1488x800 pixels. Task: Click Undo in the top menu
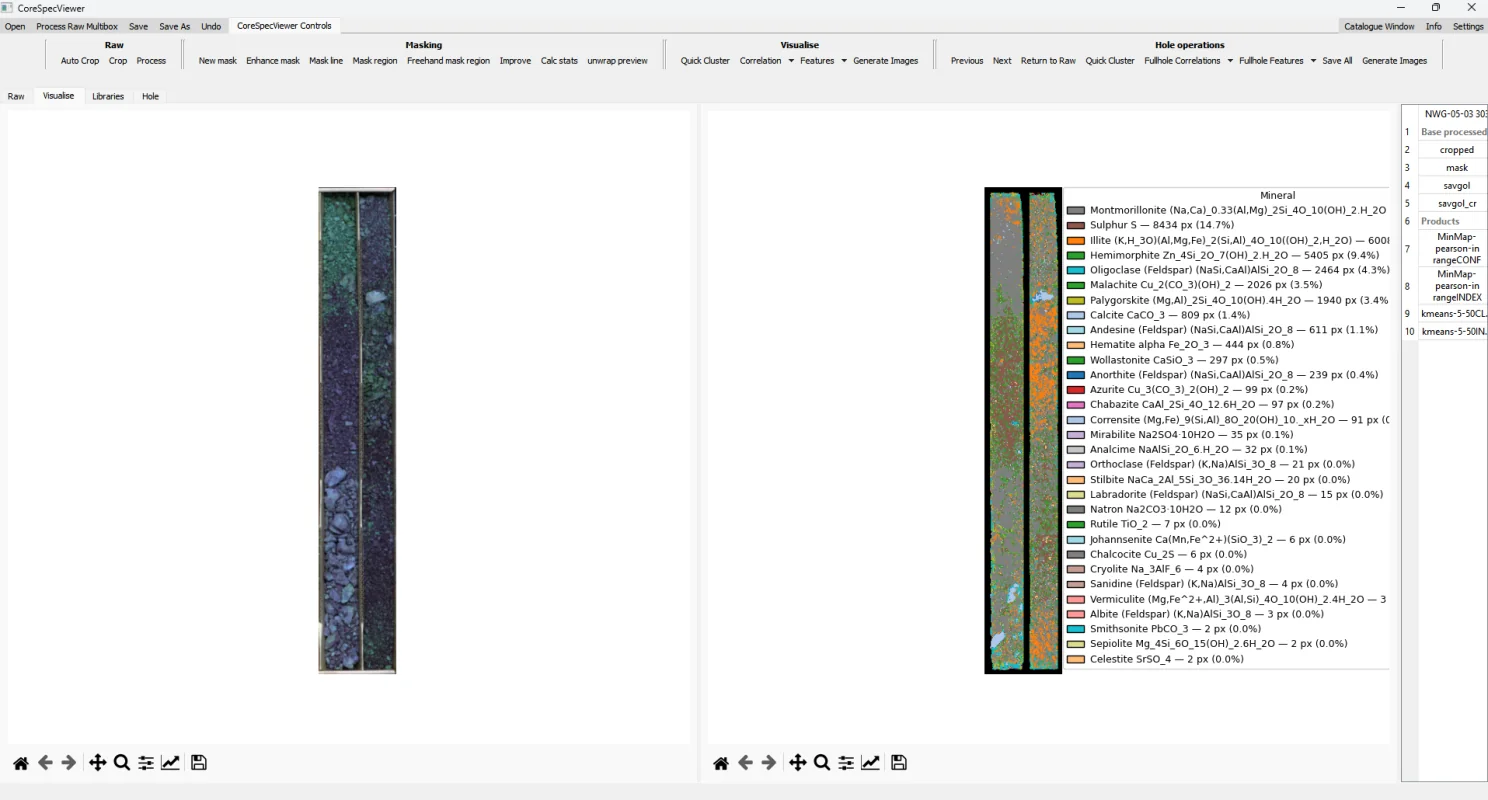[x=211, y=27]
